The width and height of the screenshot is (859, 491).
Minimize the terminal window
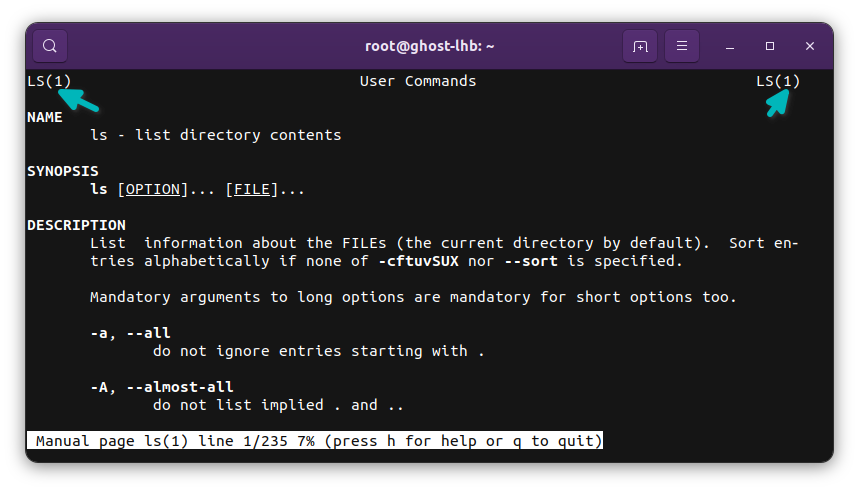[730, 47]
